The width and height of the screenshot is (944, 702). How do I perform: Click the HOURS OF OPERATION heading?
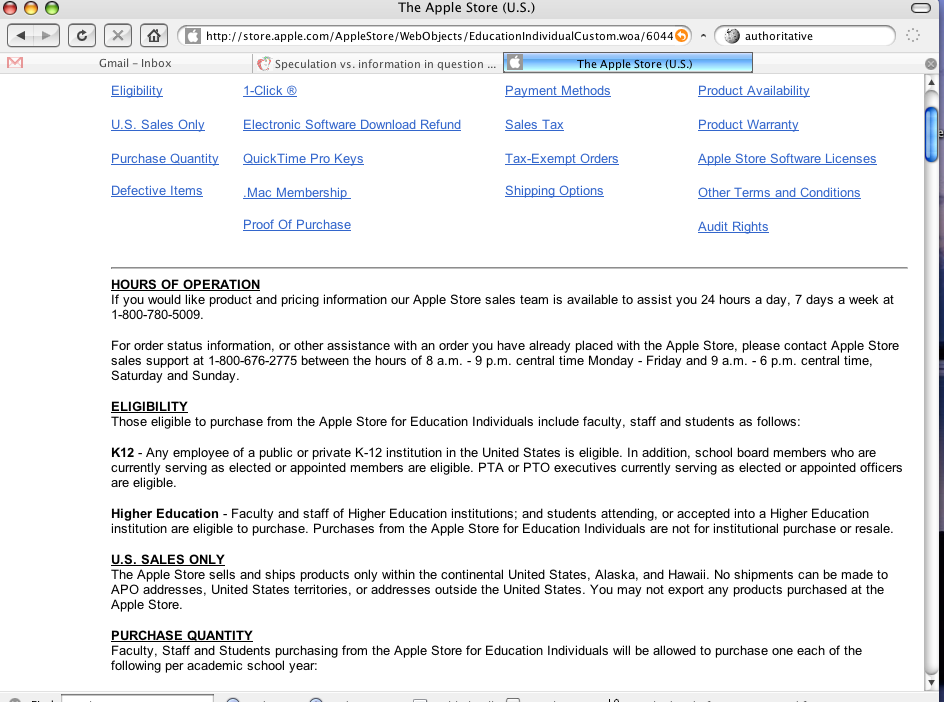coord(185,284)
